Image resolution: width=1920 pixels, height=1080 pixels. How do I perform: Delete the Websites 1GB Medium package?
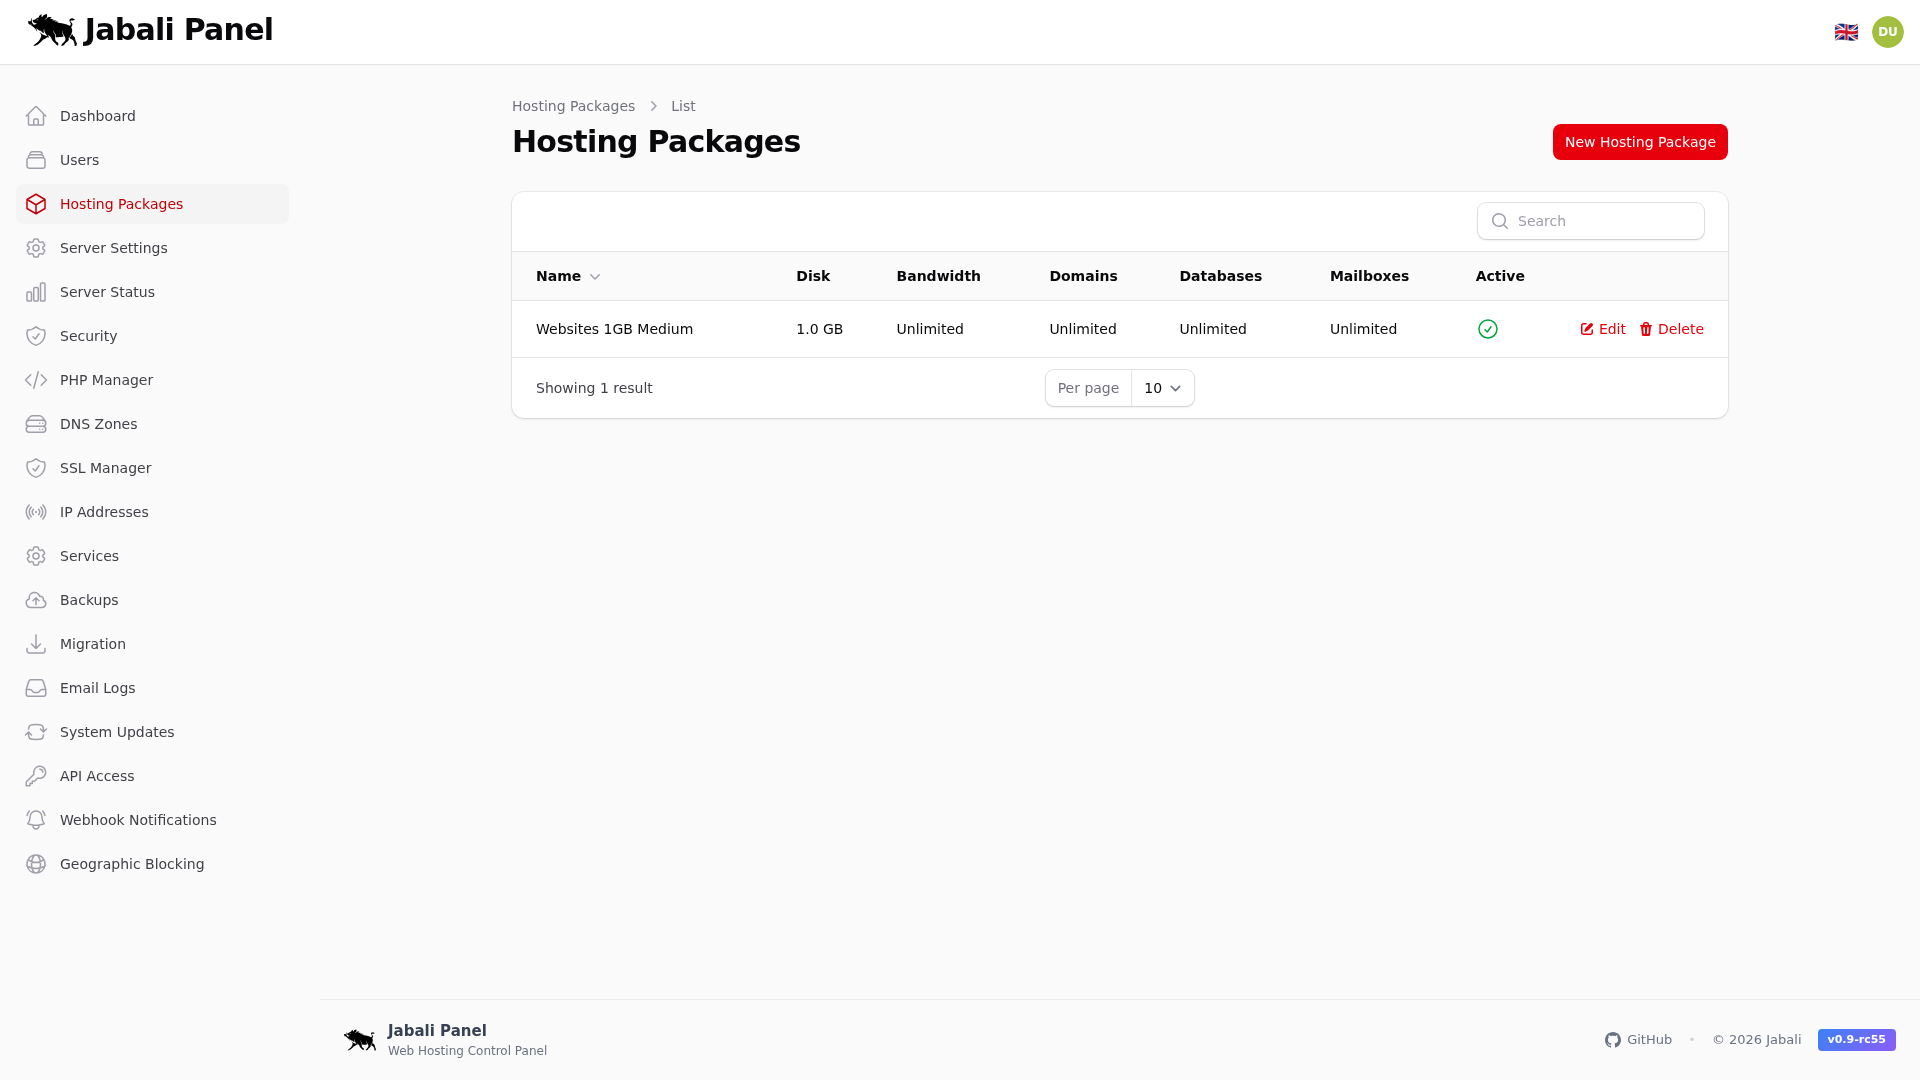click(1671, 328)
